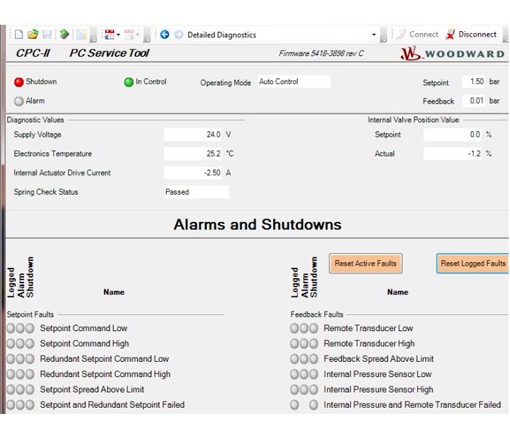Click the grayed calendar-style toolbar icon
The height and width of the screenshot is (441, 510).
point(129,34)
